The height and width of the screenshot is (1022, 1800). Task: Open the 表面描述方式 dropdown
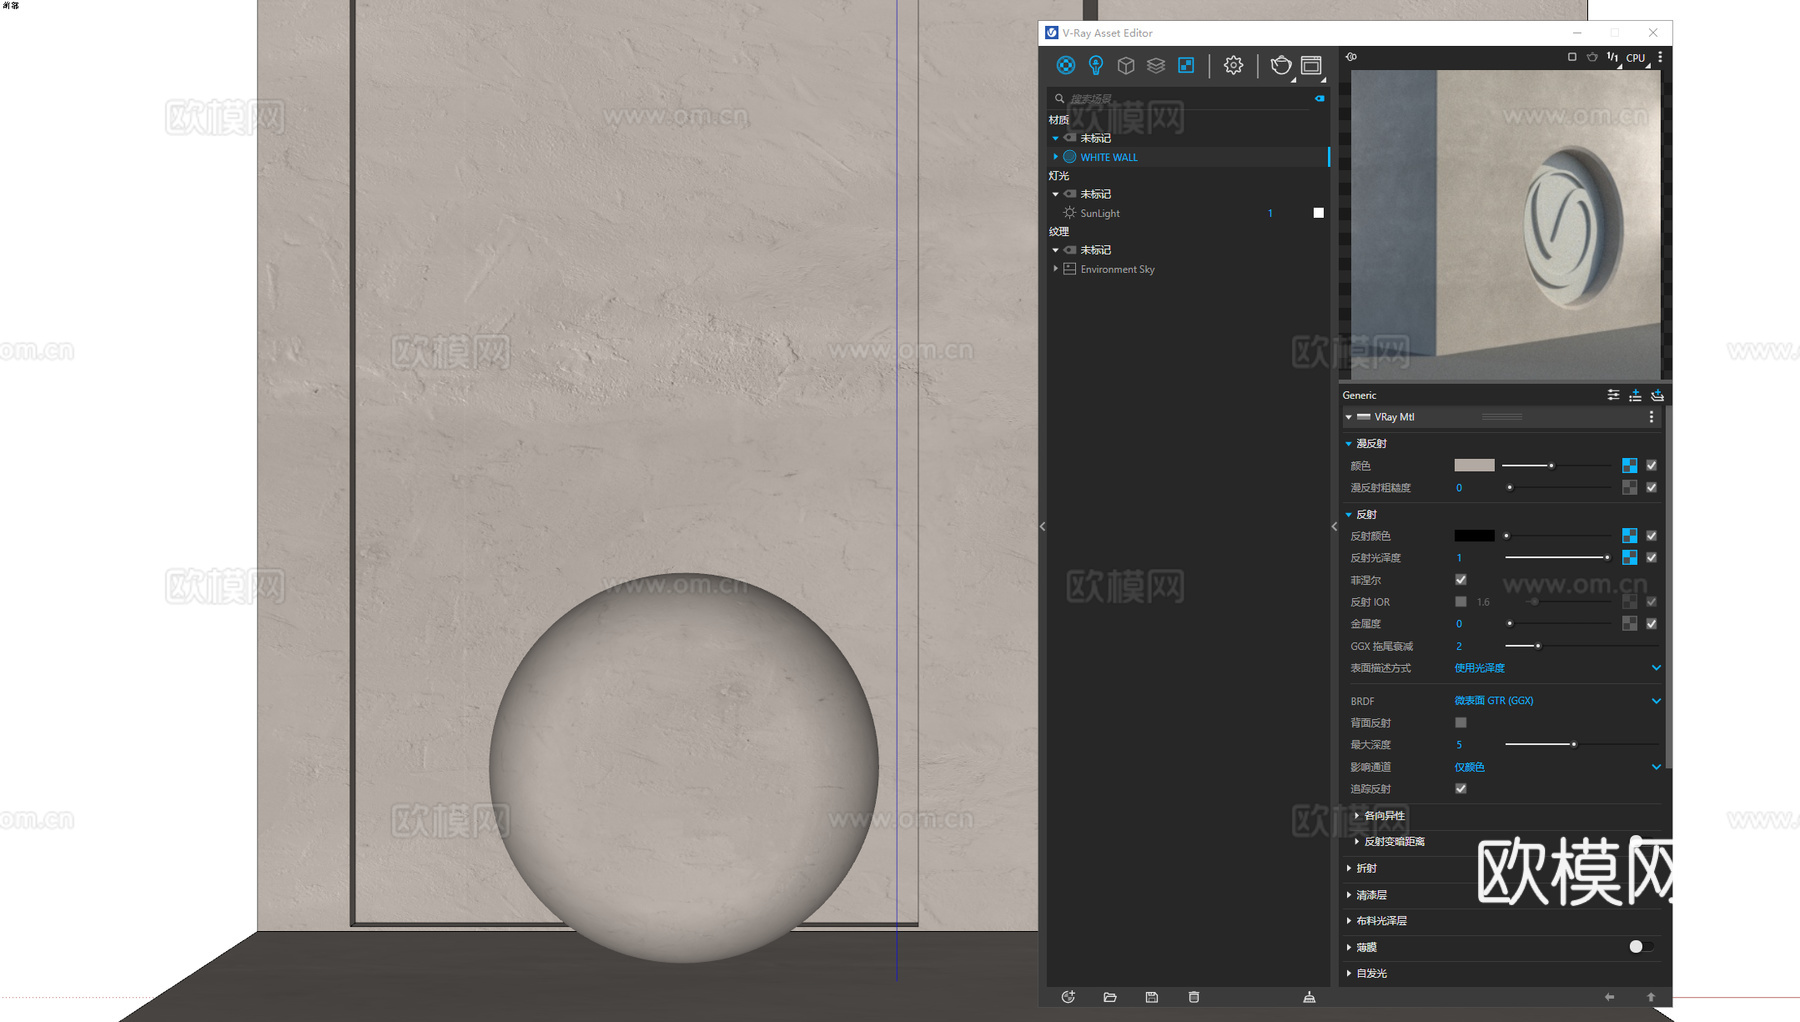click(1557, 668)
